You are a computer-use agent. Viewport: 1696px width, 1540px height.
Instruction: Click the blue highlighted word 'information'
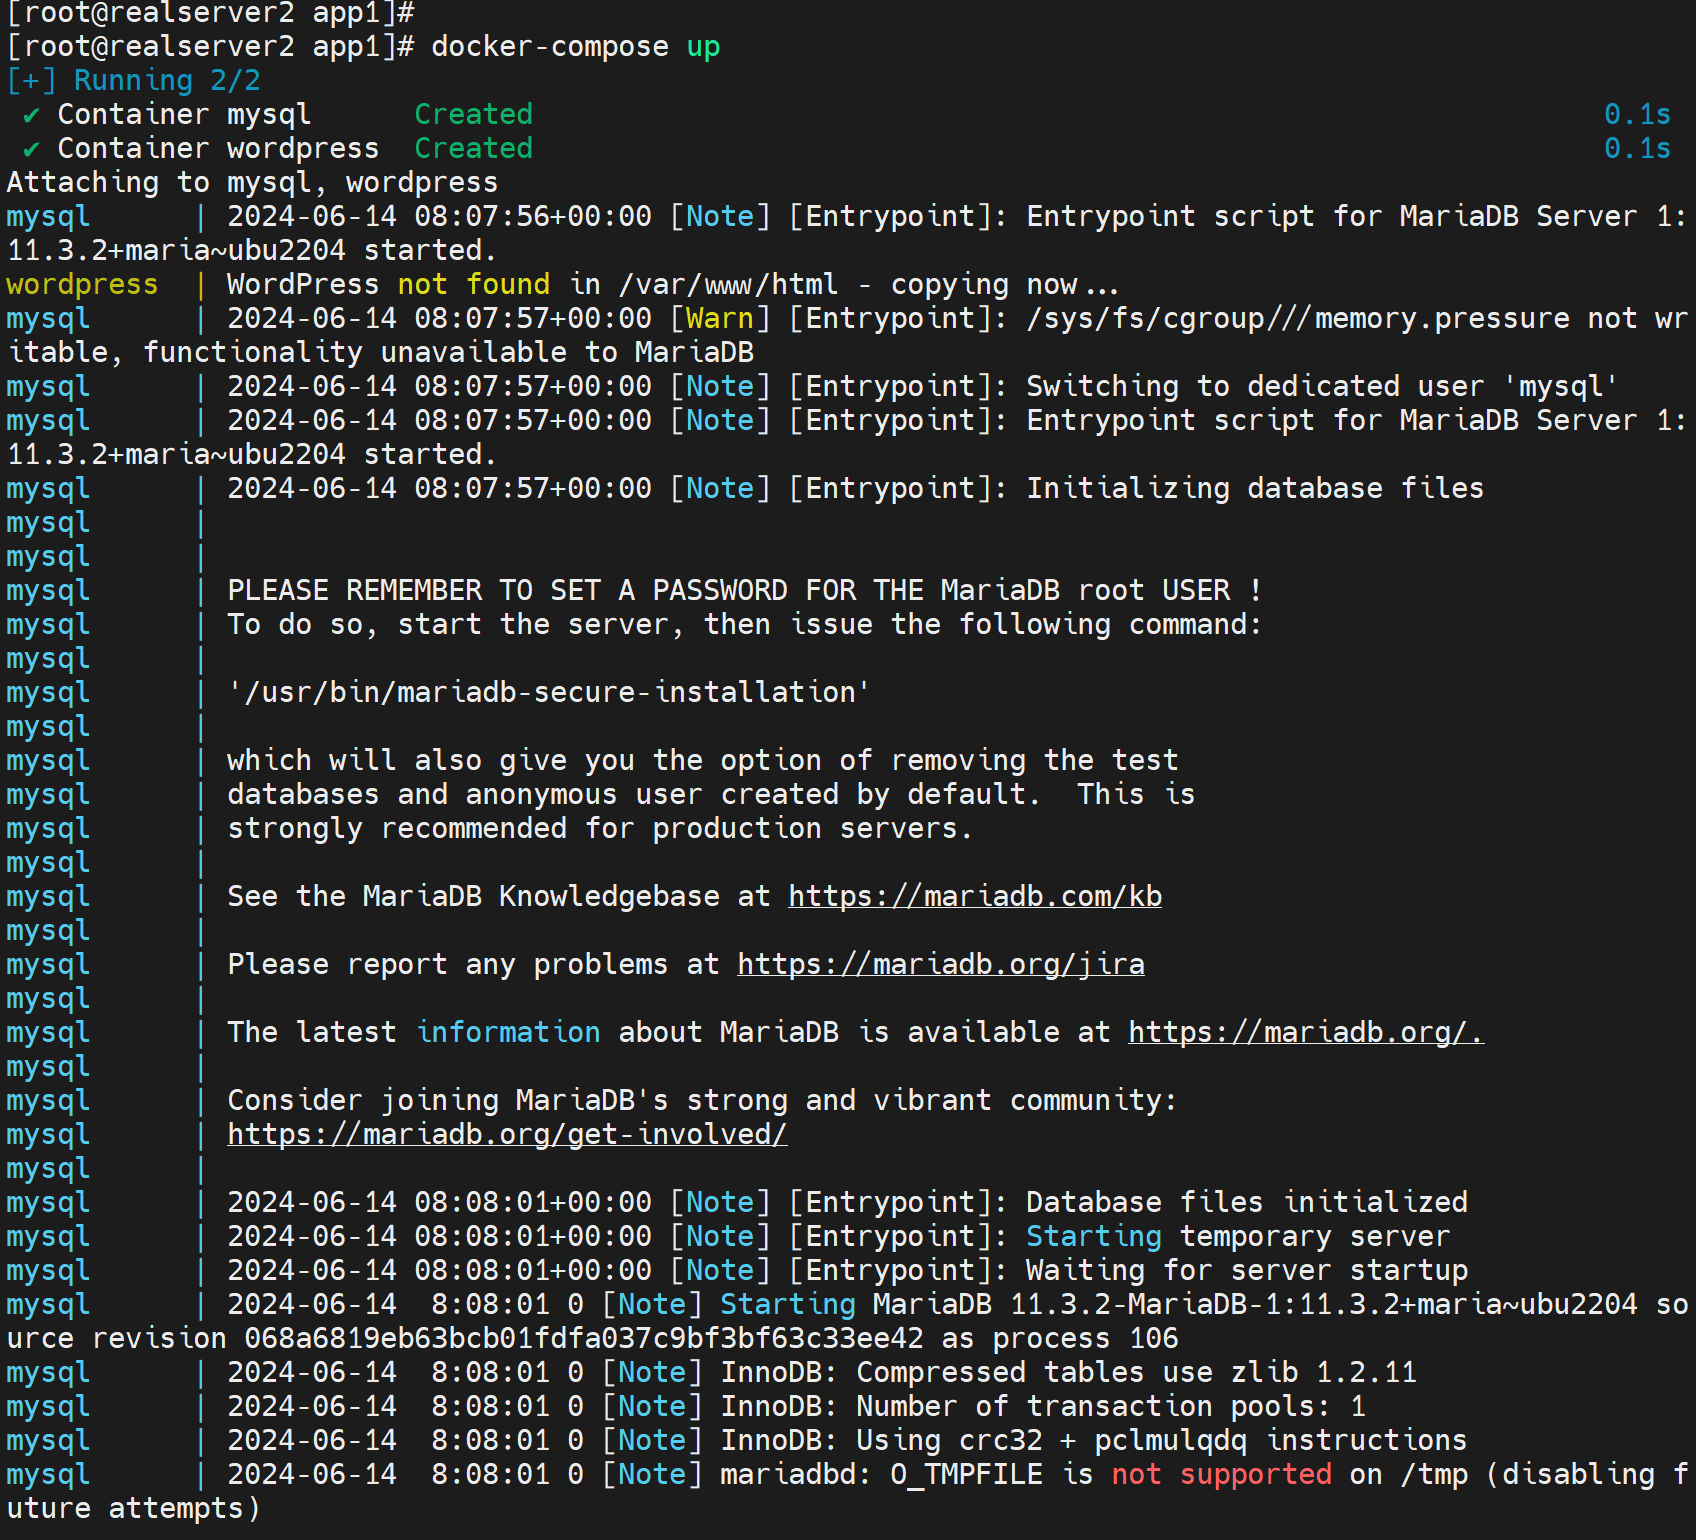click(x=508, y=1033)
